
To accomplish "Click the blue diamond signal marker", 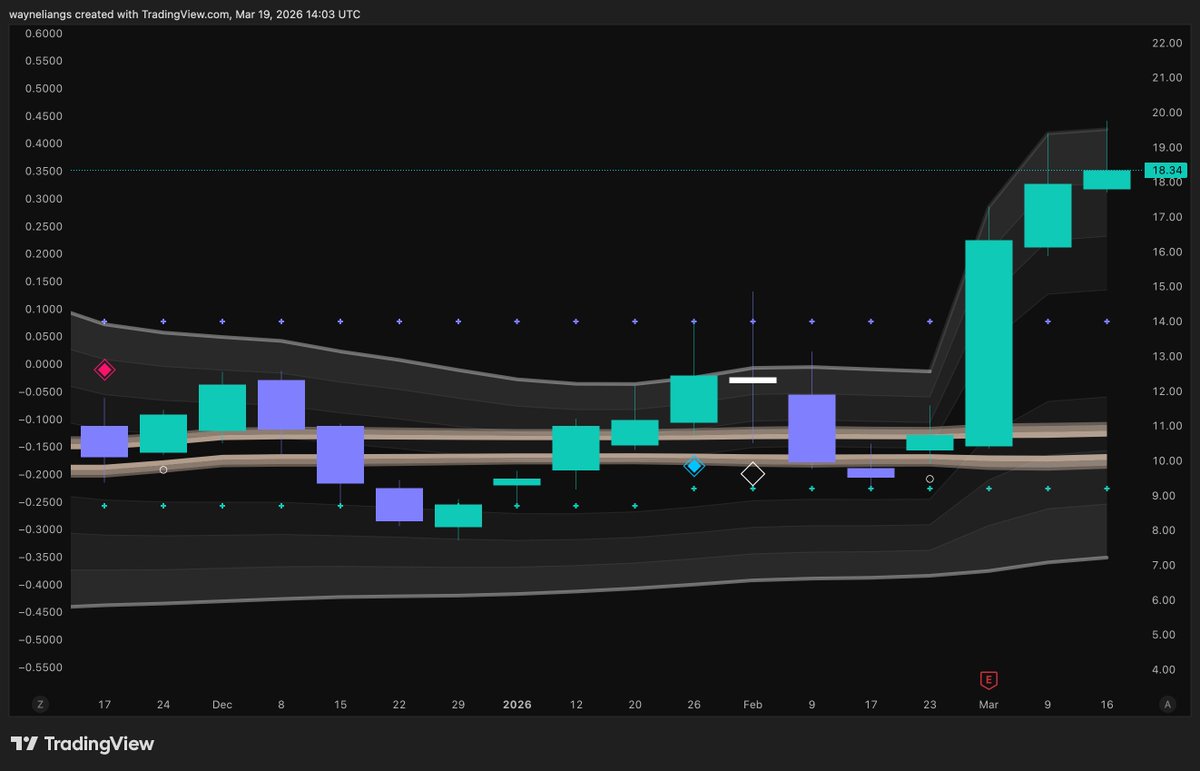I will [694, 466].
